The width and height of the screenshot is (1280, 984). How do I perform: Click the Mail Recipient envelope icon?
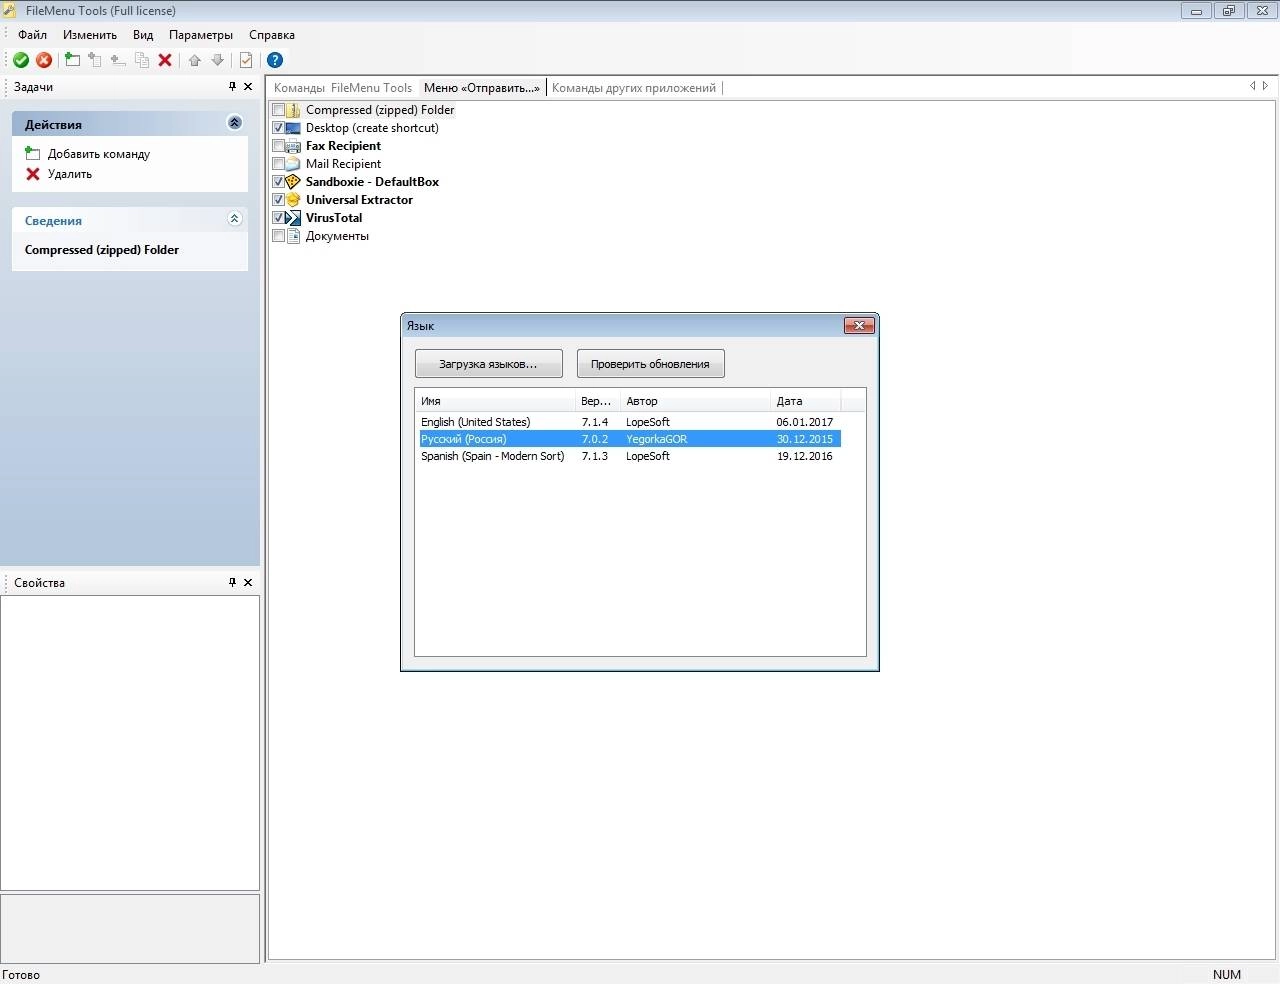[293, 164]
